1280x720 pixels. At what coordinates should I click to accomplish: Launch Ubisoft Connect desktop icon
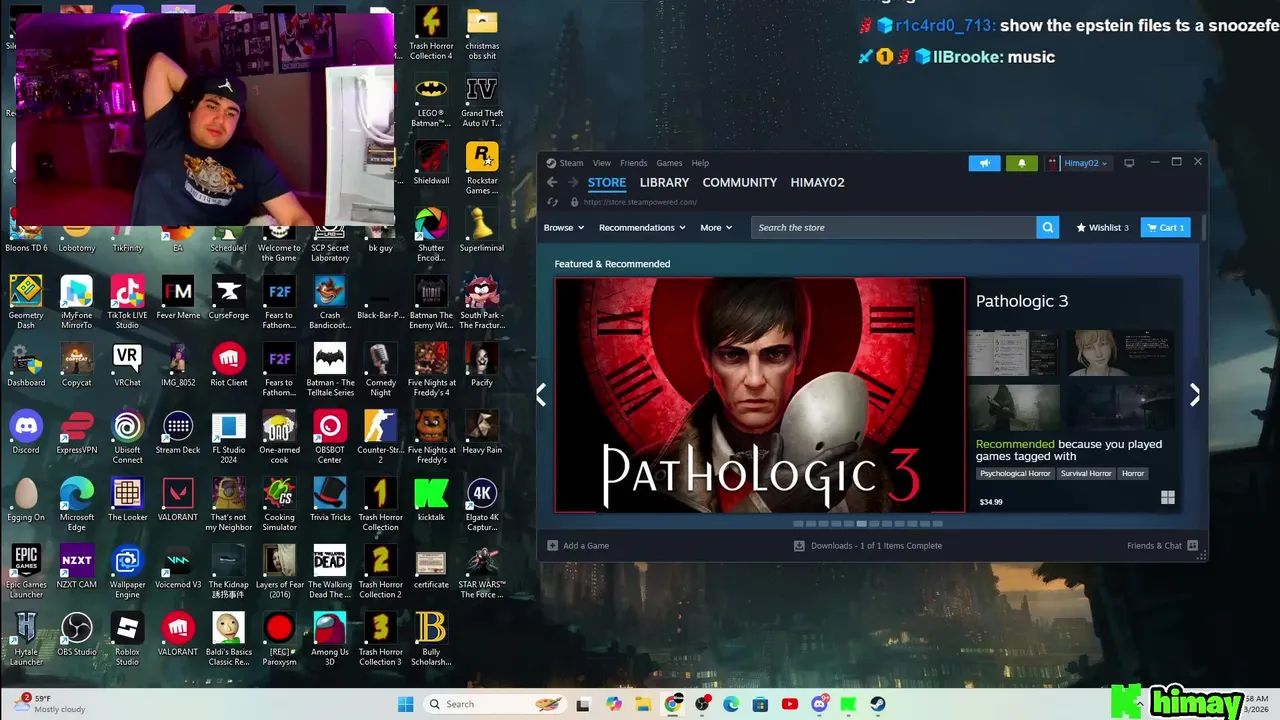[x=127, y=437]
